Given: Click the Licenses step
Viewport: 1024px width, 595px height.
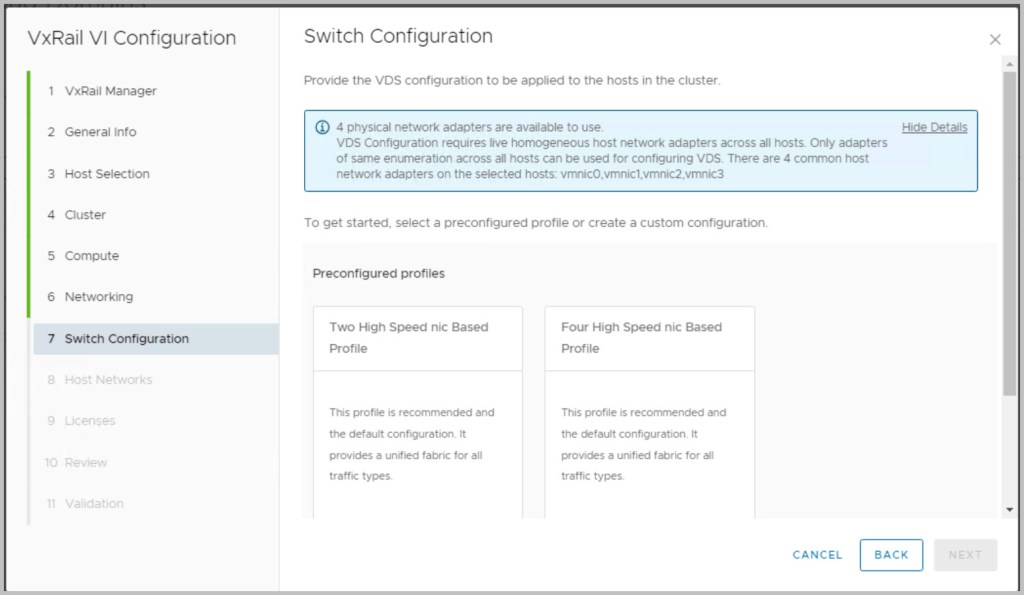Looking at the screenshot, I should coord(89,421).
